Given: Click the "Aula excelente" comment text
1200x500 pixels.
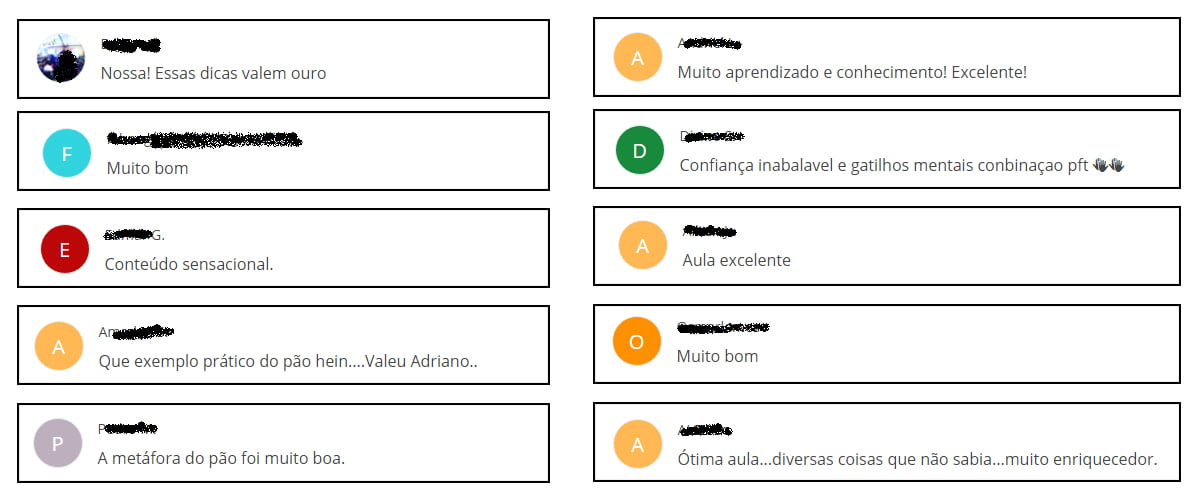Looking at the screenshot, I should 736,260.
